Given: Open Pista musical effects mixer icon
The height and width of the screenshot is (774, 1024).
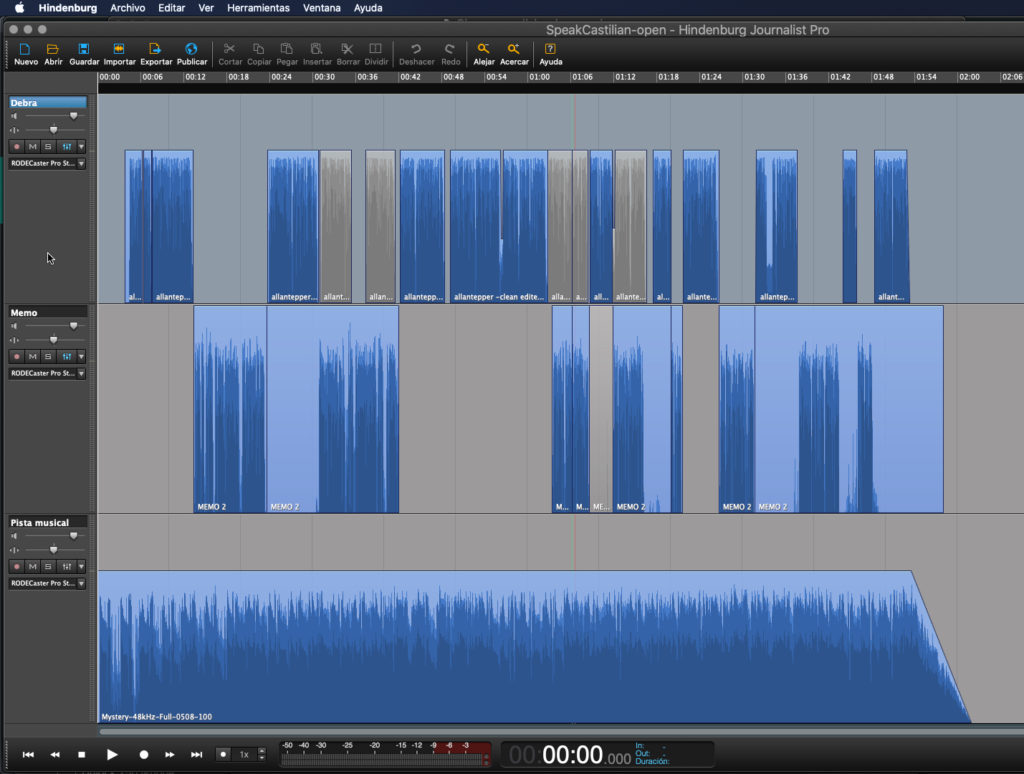Looking at the screenshot, I should click(x=67, y=566).
